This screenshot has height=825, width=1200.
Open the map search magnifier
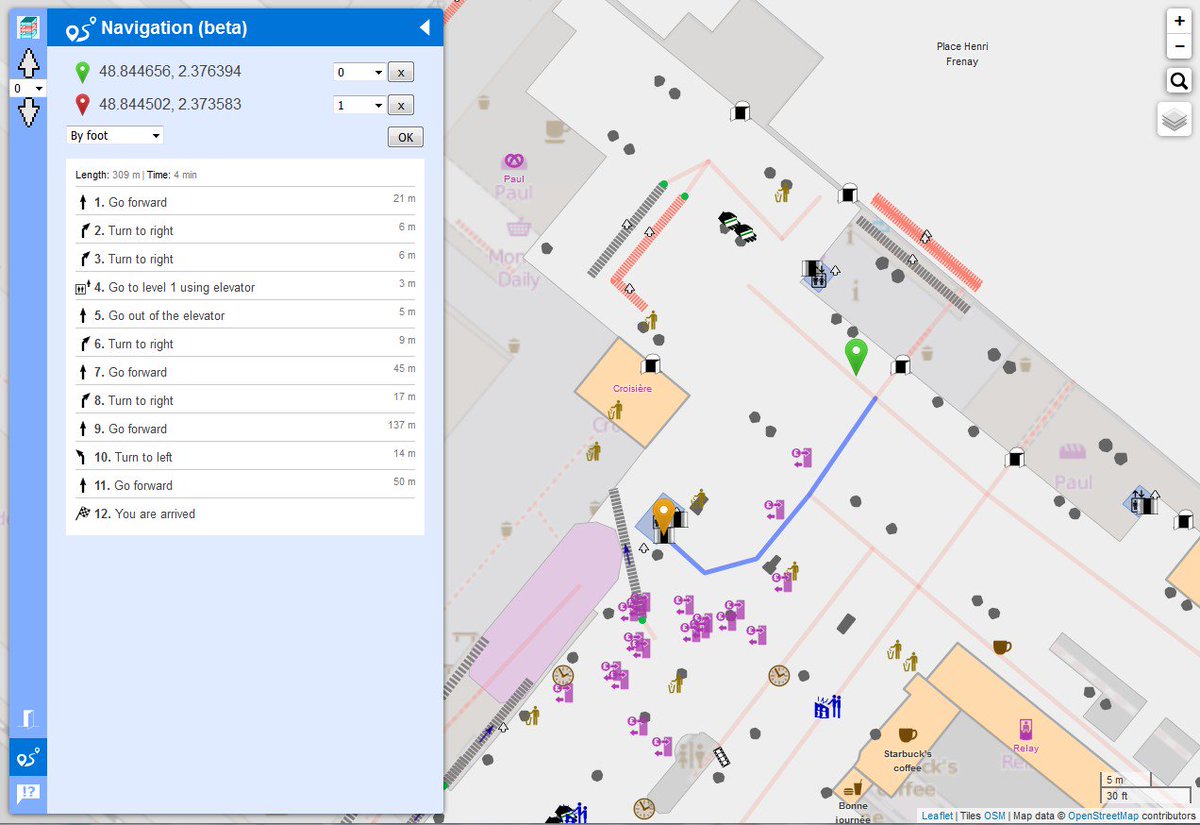1180,81
